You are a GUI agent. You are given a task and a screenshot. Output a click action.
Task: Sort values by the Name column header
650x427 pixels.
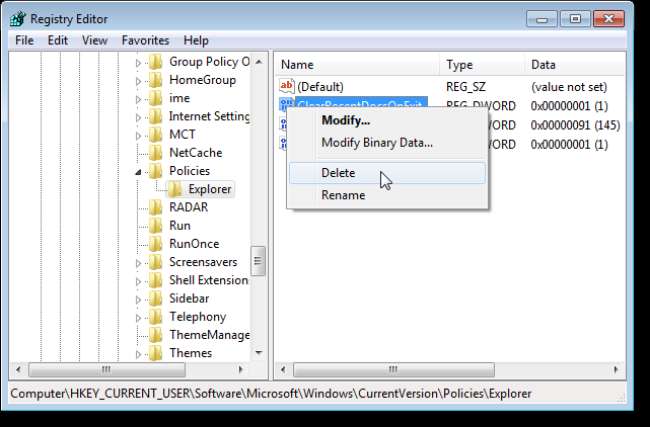tap(358, 65)
